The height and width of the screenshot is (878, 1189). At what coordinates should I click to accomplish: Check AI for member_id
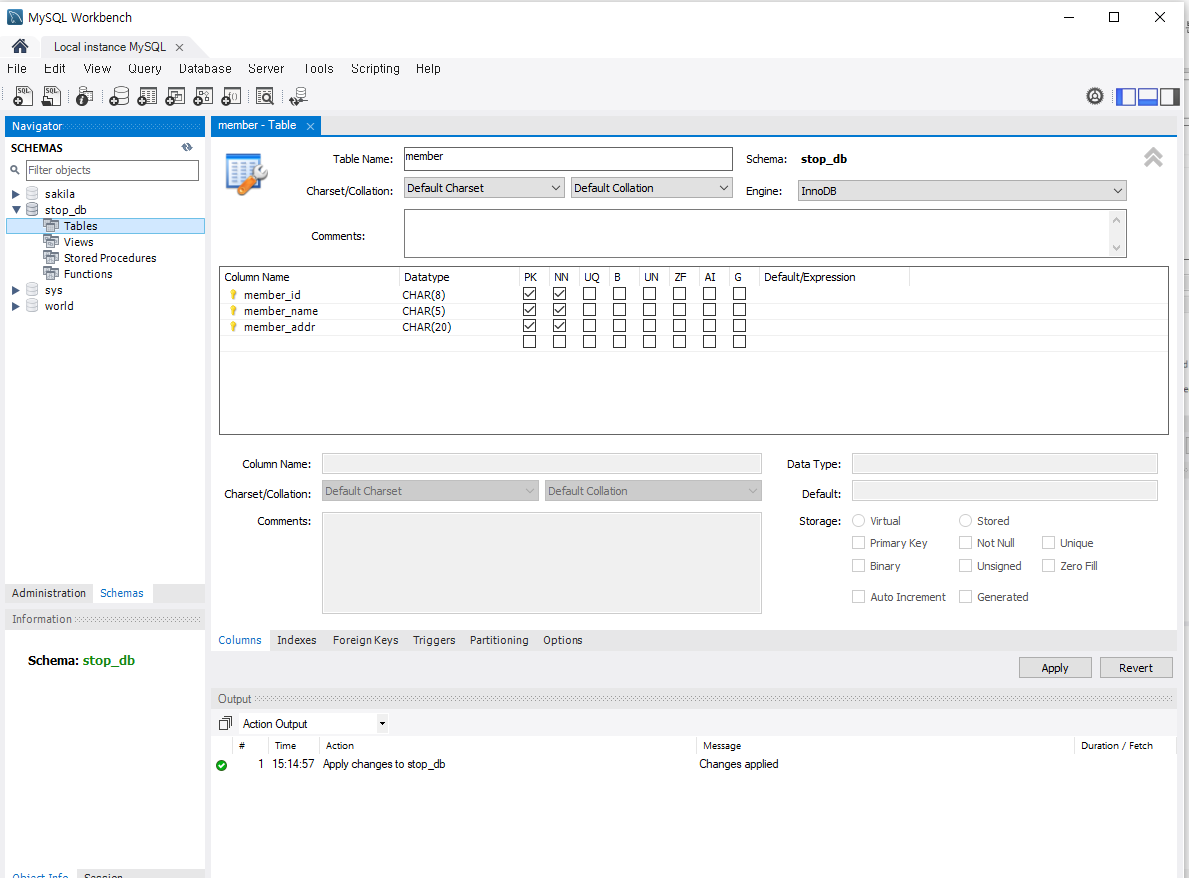pos(709,293)
